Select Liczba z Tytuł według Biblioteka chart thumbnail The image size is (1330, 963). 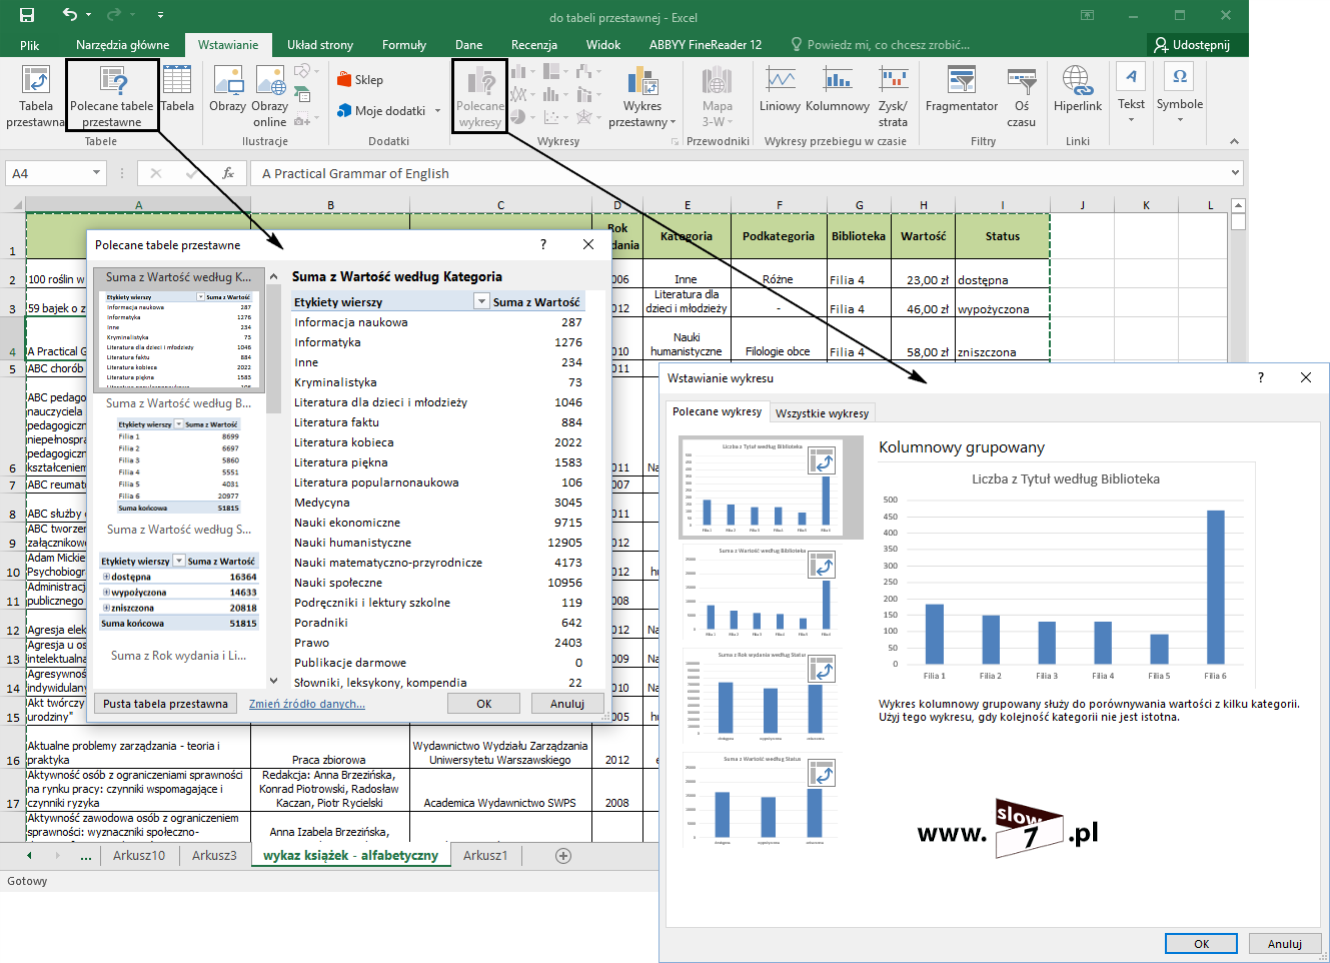771,487
